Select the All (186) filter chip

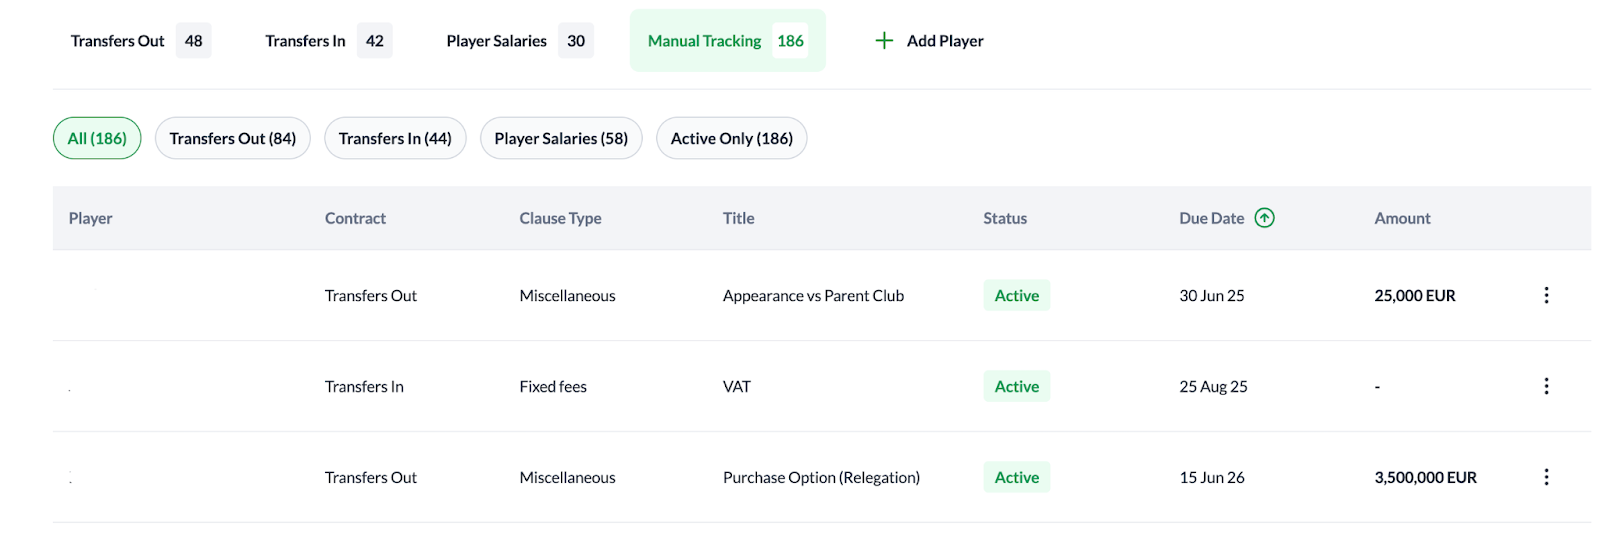click(97, 139)
